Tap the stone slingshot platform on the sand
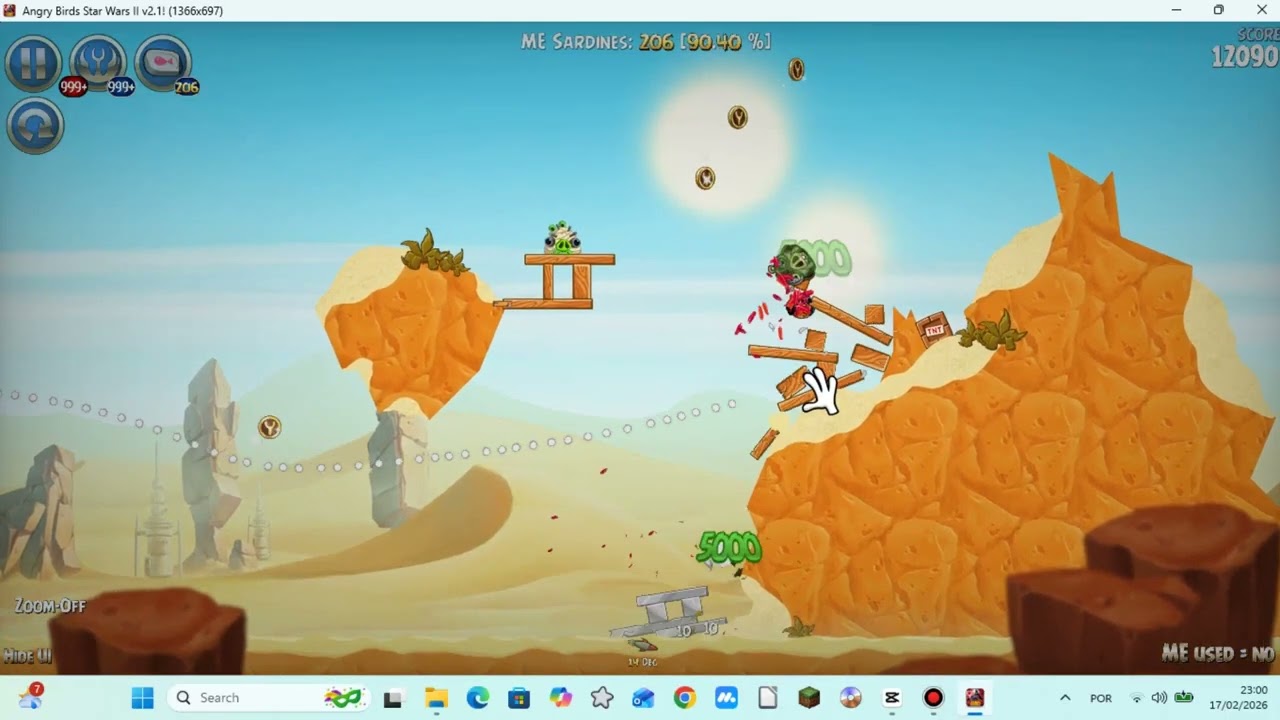Viewport: 1280px width, 720px height. pos(668,615)
